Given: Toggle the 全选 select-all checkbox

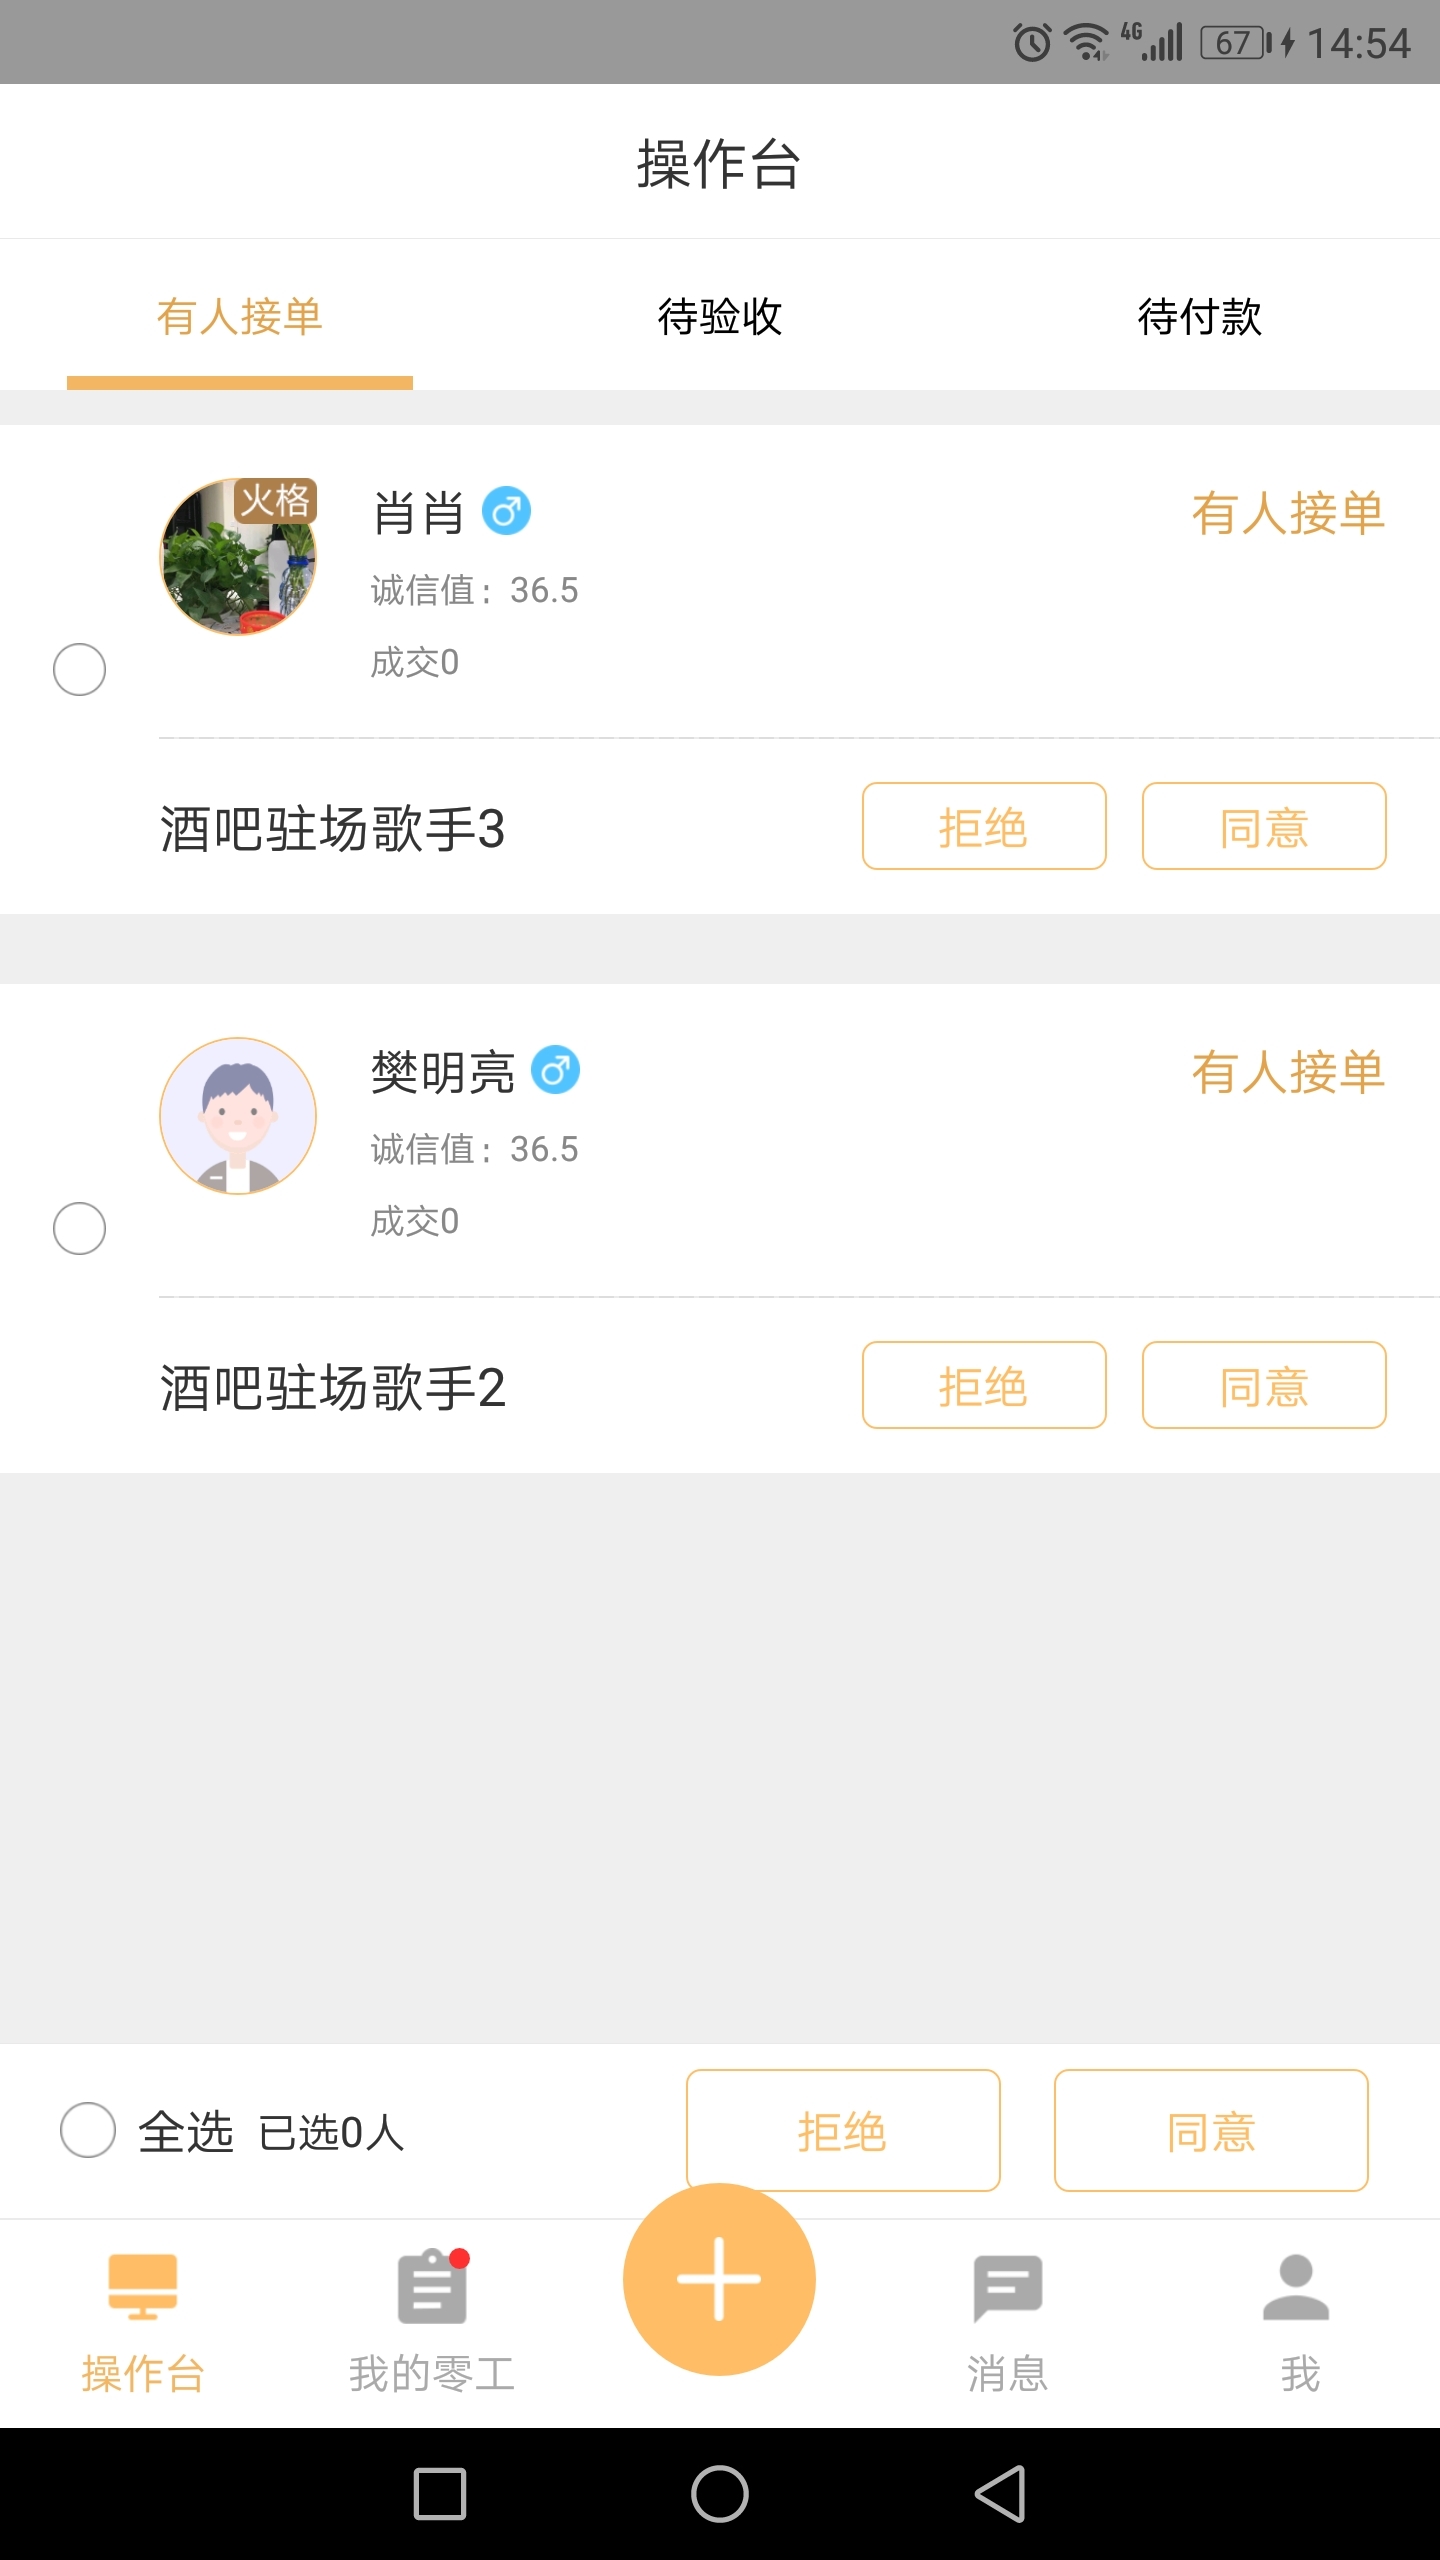Looking at the screenshot, I should click(88, 2129).
